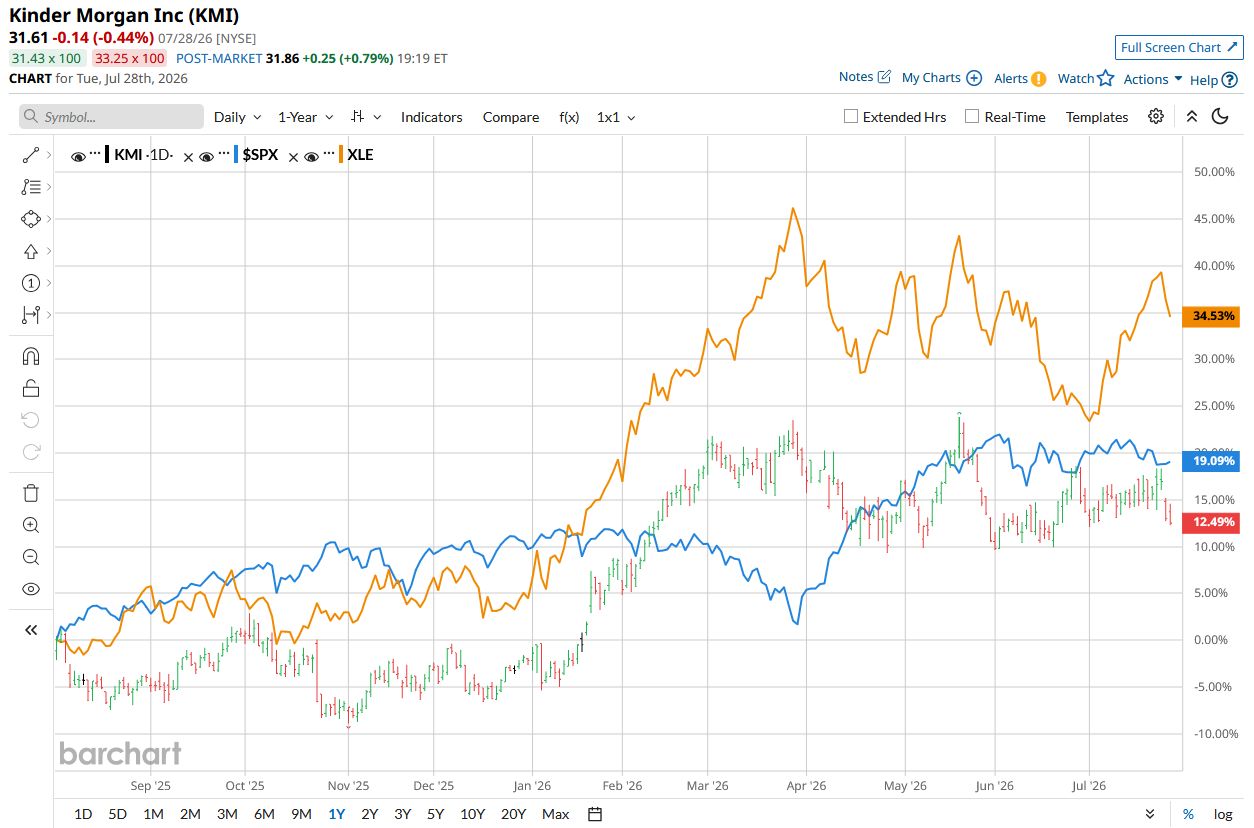Open the Indicators menu

tap(432, 117)
